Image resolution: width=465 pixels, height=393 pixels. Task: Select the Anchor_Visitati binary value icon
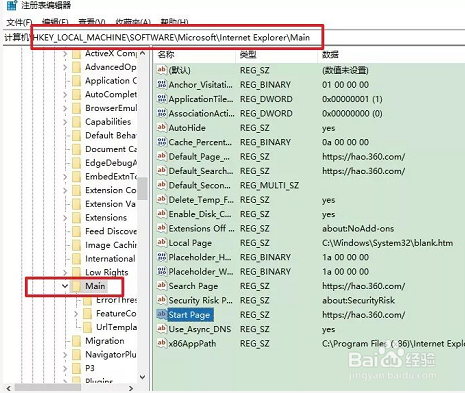[162, 84]
